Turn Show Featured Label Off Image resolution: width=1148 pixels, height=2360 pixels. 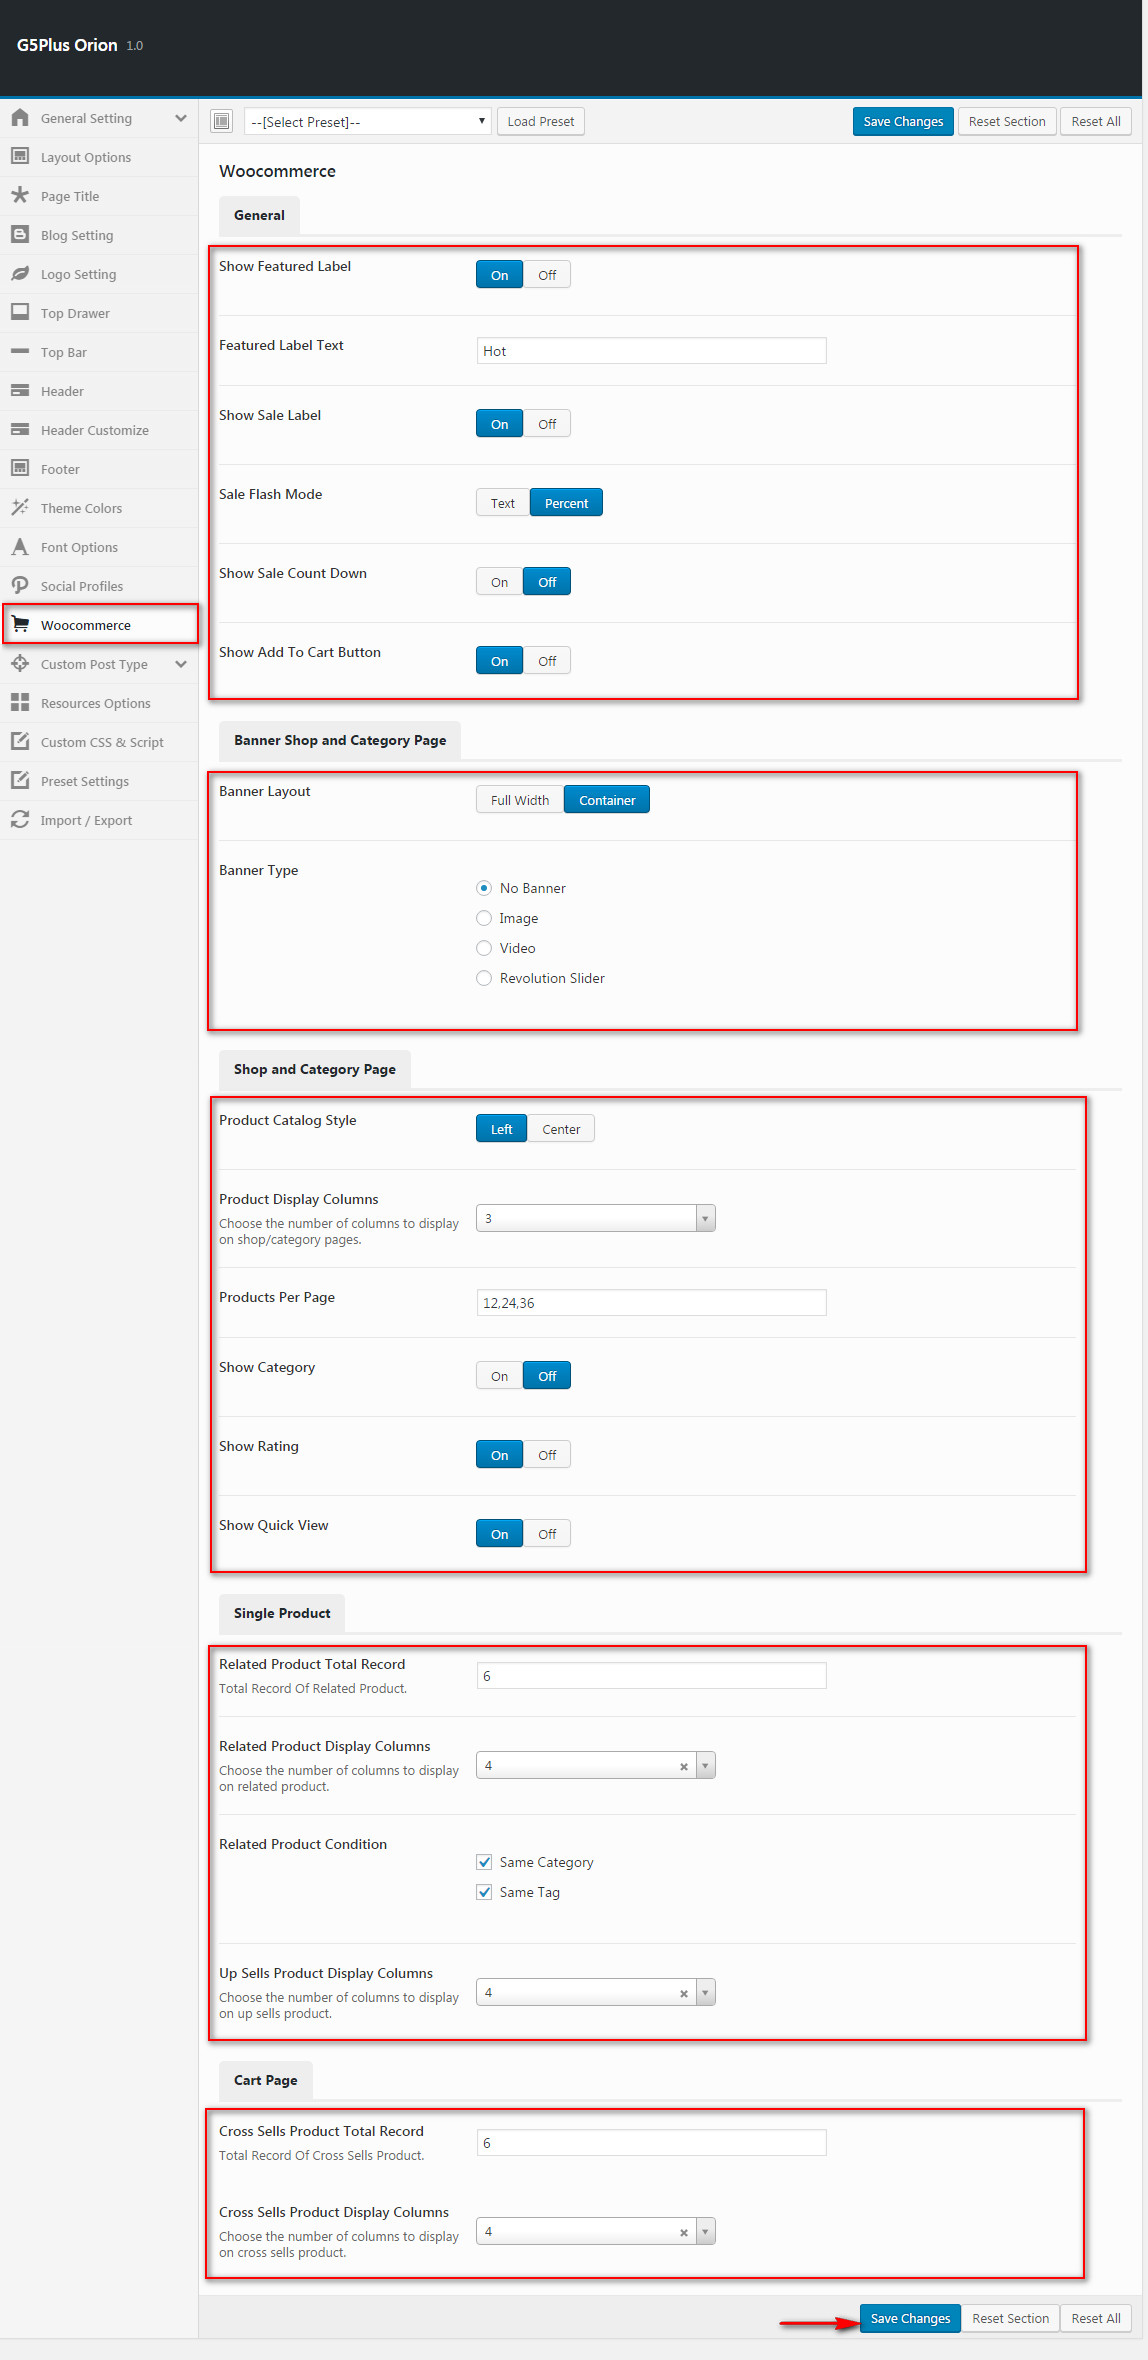547,275
